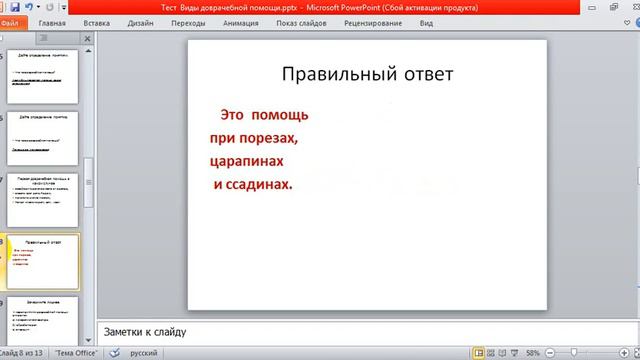Click the slide title Правильный ответ
This screenshot has width=640, height=360.
click(367, 74)
